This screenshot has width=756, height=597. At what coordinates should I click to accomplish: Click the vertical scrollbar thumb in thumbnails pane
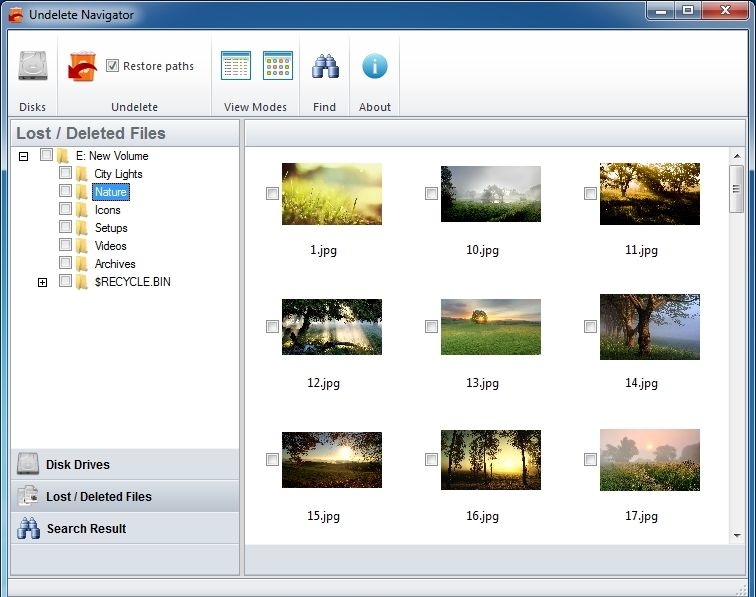pos(737,189)
